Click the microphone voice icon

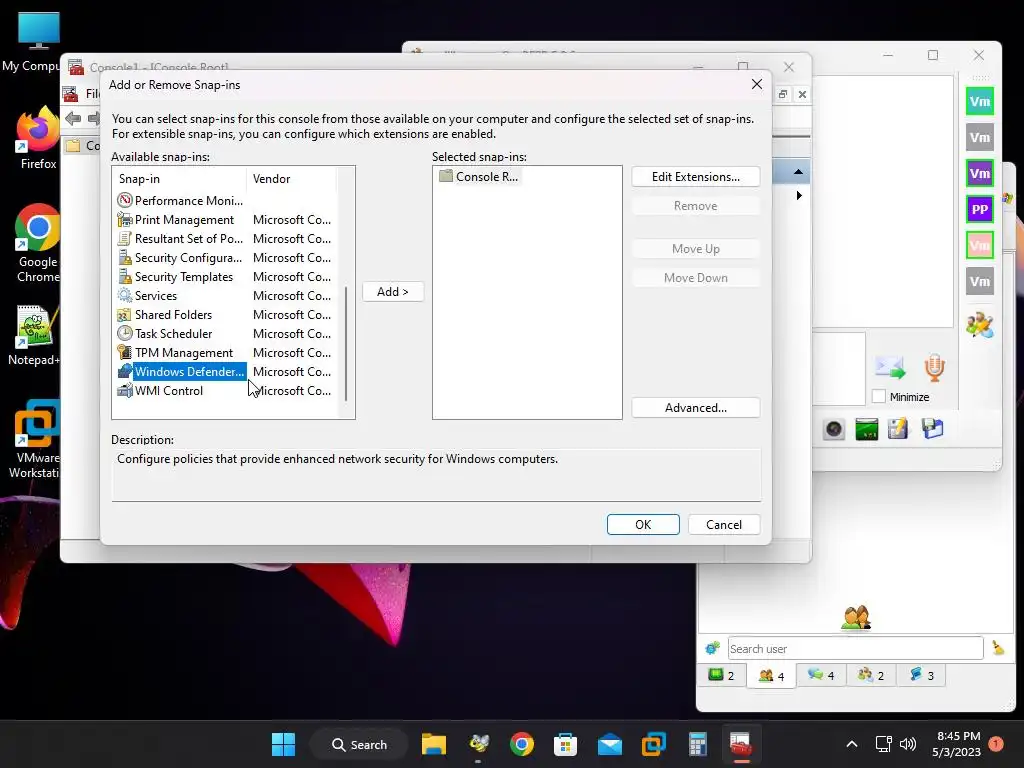(x=935, y=368)
